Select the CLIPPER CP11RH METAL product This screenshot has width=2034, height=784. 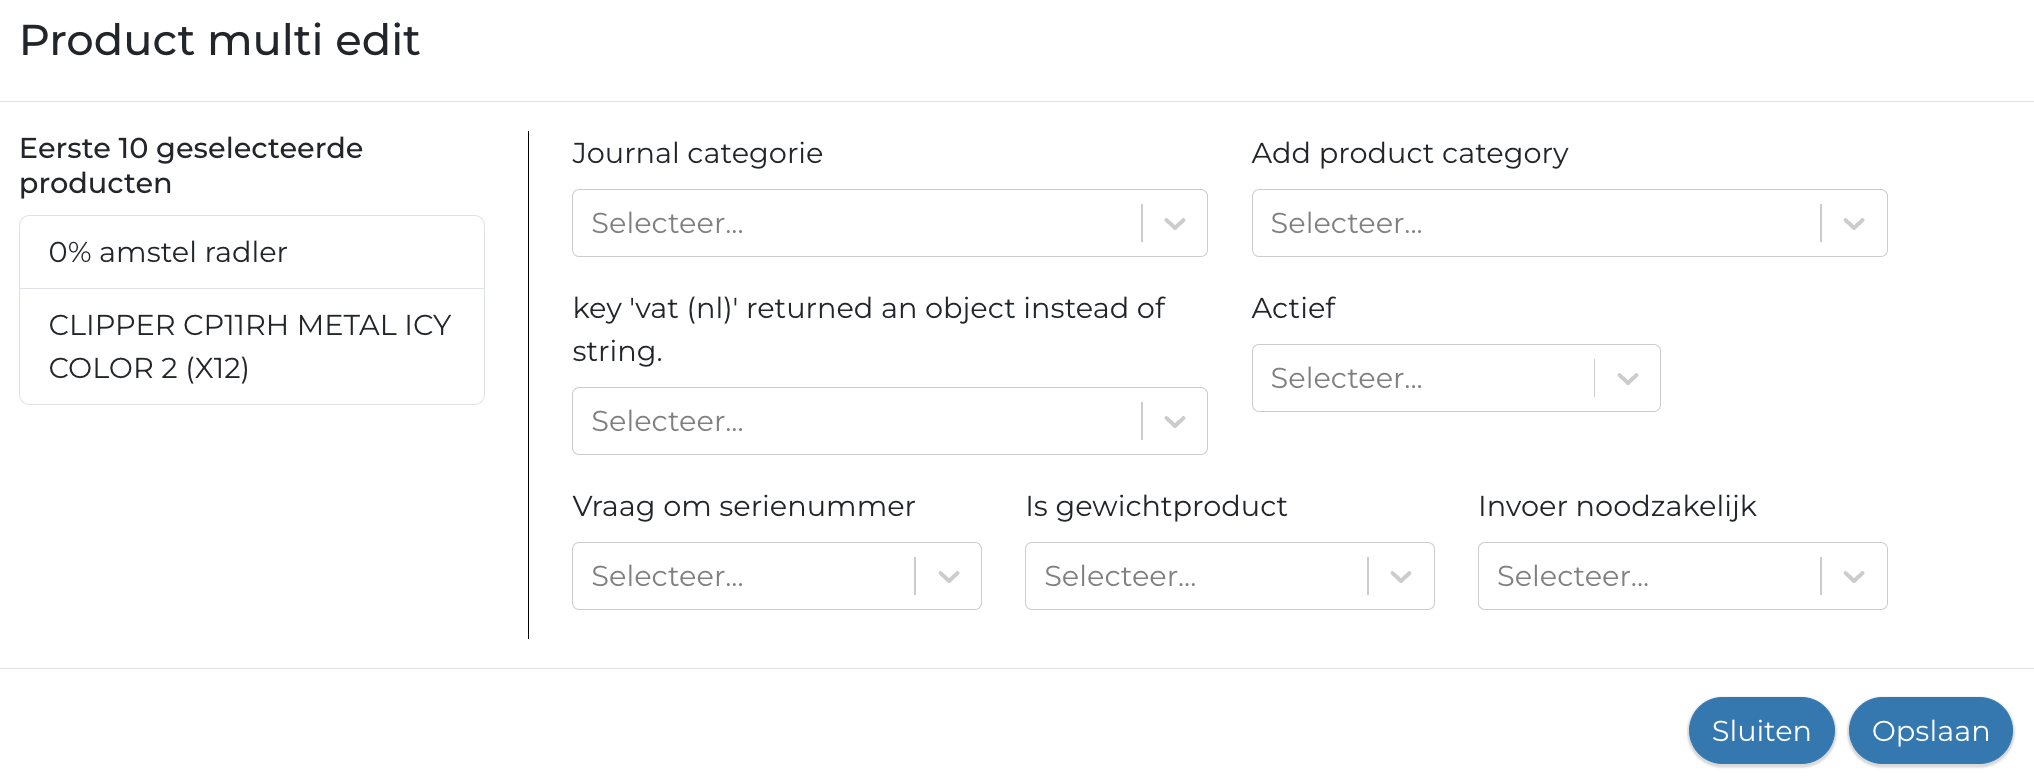tap(250, 346)
